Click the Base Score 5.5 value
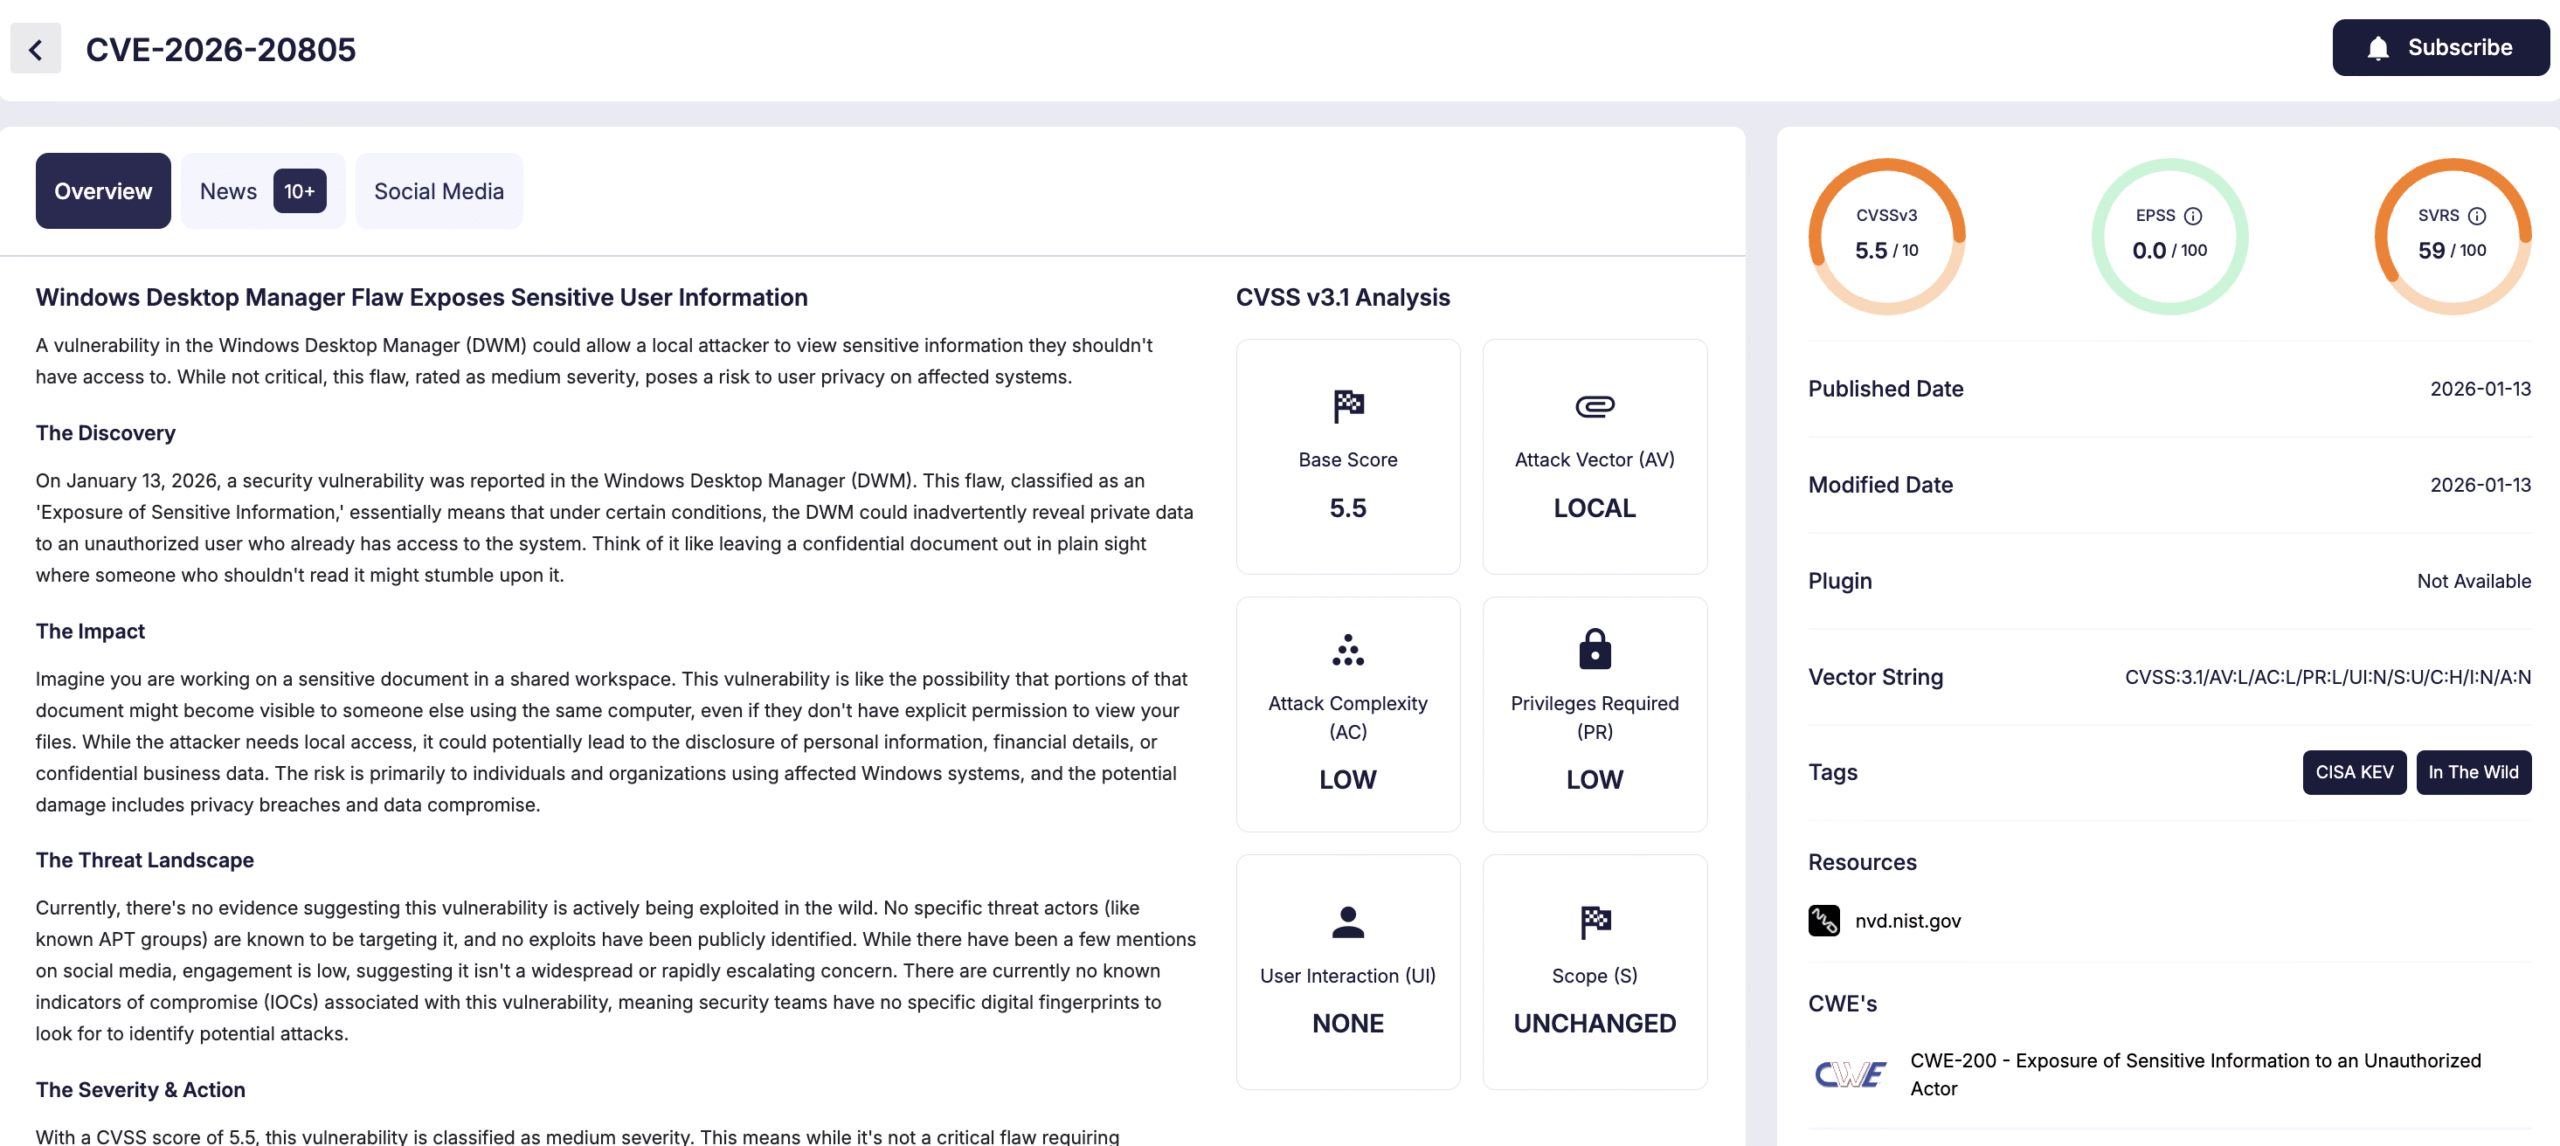 (1348, 508)
